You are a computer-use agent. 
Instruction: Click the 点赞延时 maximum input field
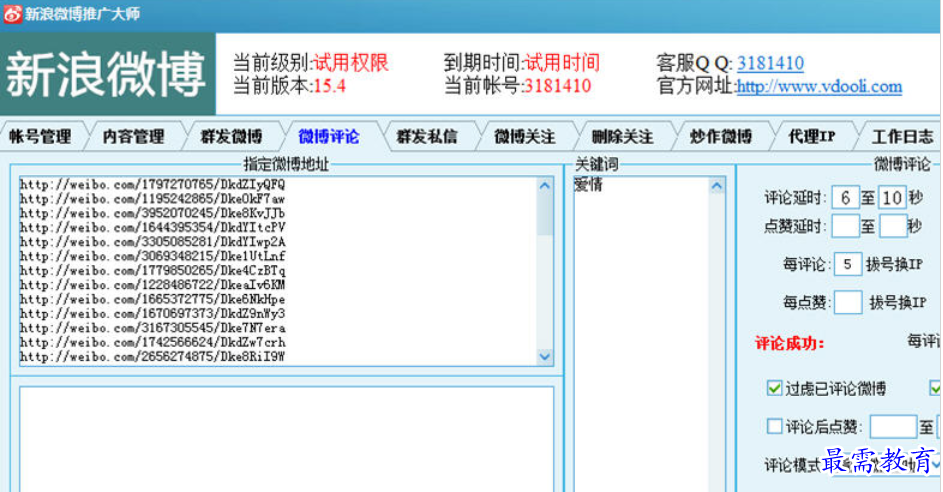(x=892, y=226)
